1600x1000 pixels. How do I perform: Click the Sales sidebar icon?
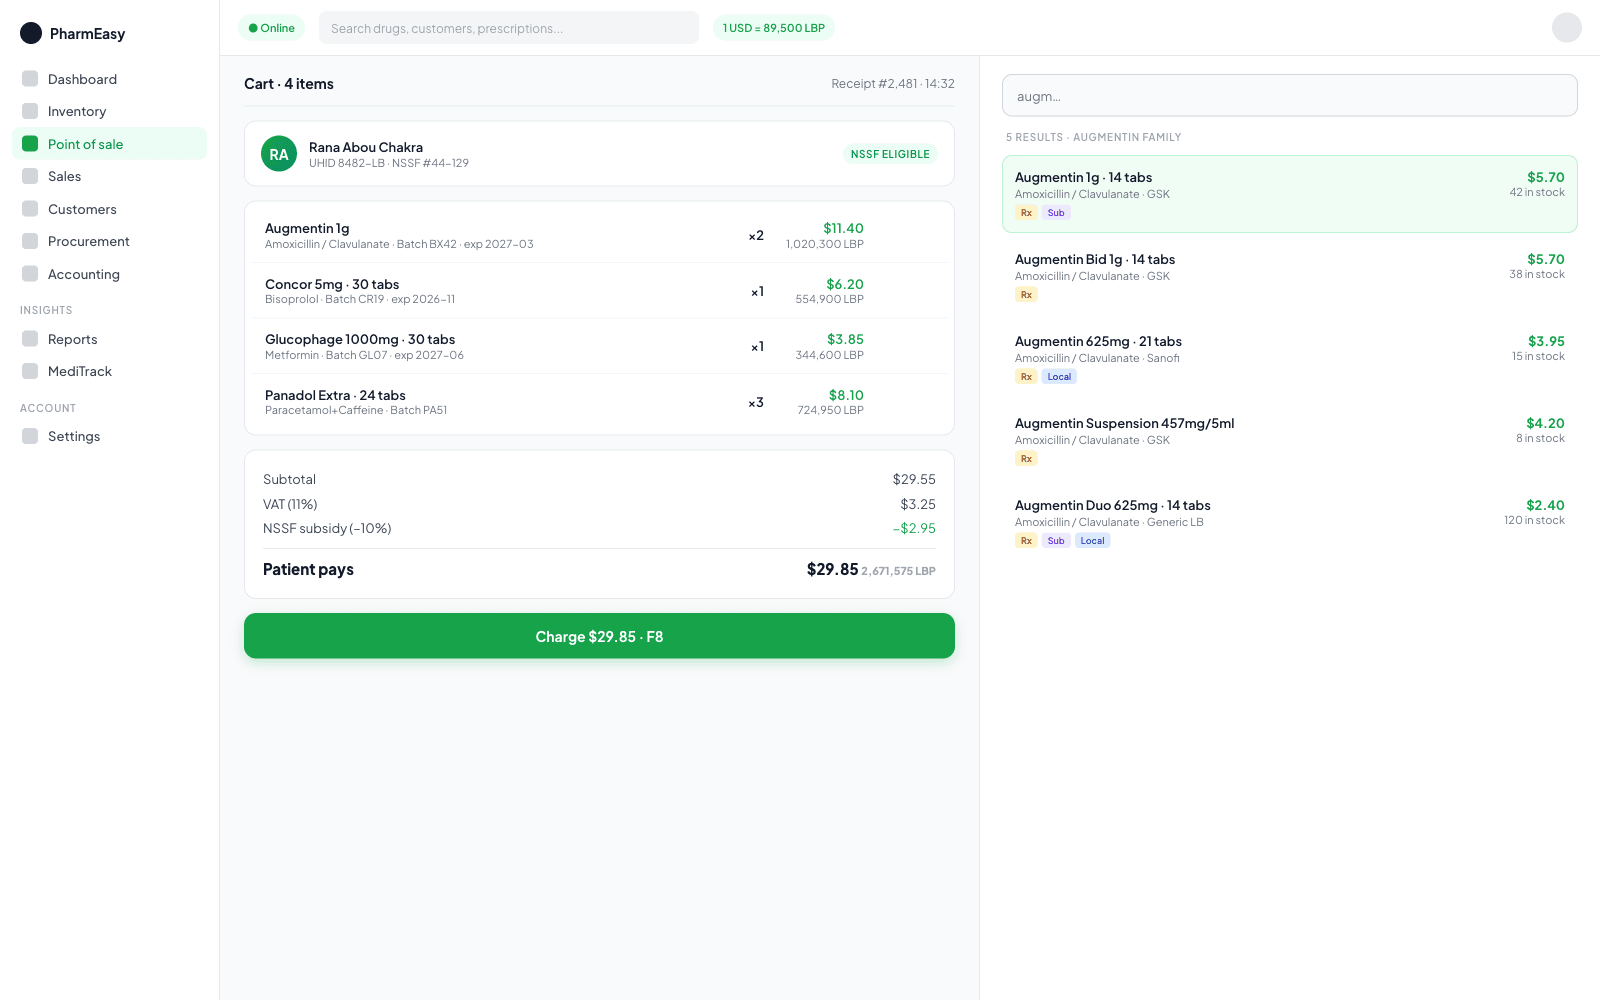[30, 176]
